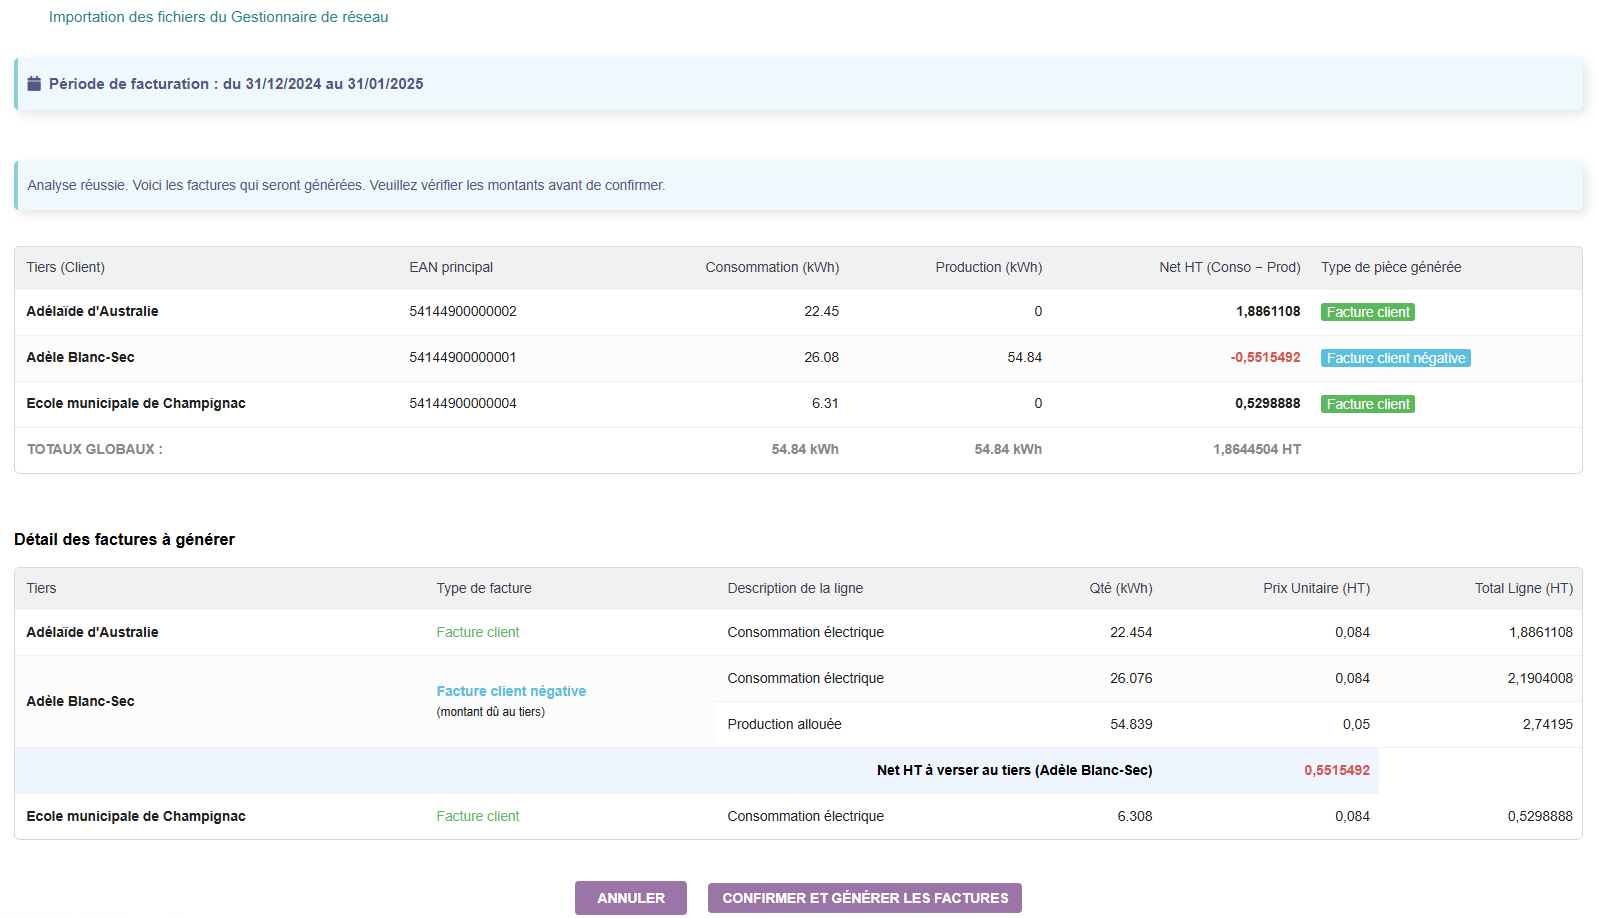Click the Analyse réussie message
The image size is (1597, 918).
pos(346,185)
